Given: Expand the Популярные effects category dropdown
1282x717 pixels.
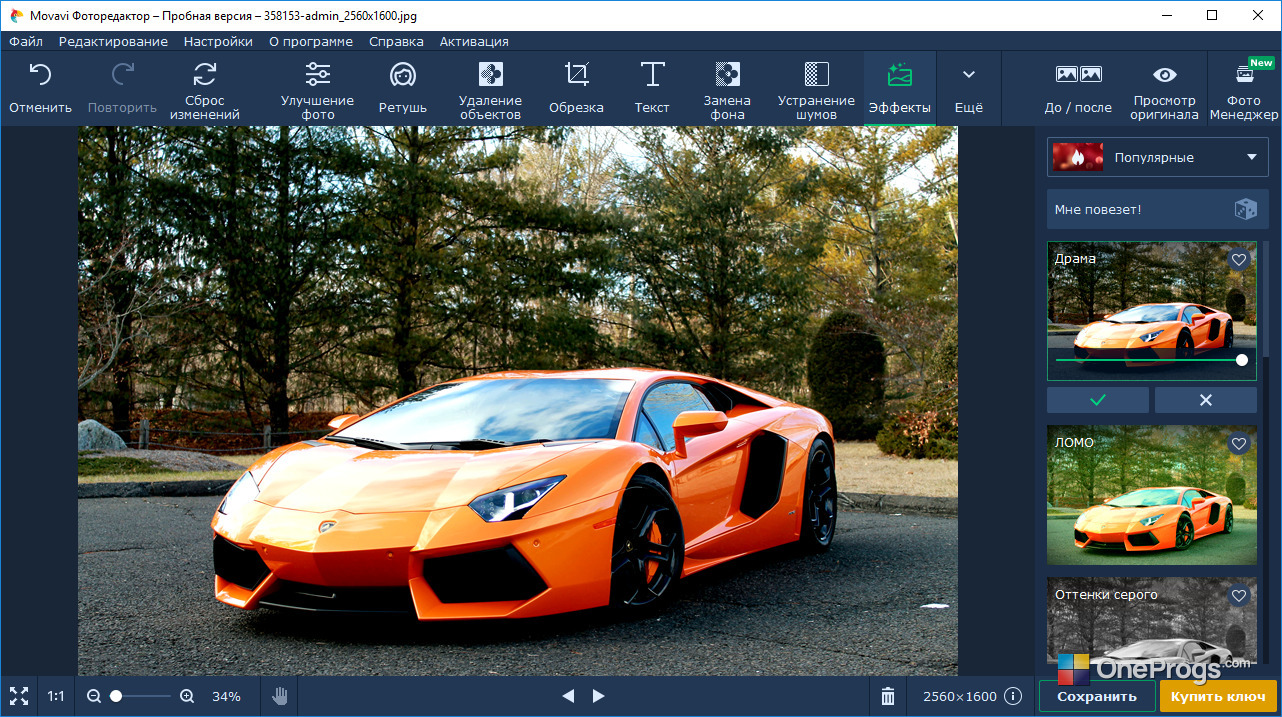Looking at the screenshot, I should (x=1158, y=157).
